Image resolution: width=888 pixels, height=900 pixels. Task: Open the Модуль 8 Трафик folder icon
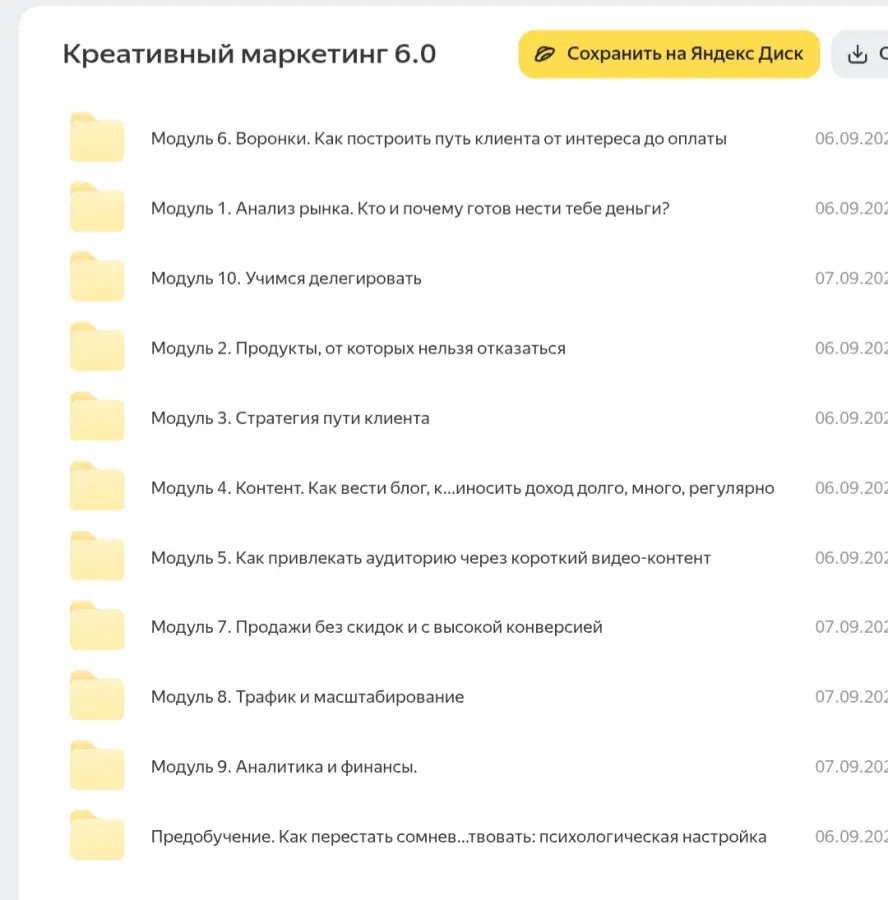(97, 696)
